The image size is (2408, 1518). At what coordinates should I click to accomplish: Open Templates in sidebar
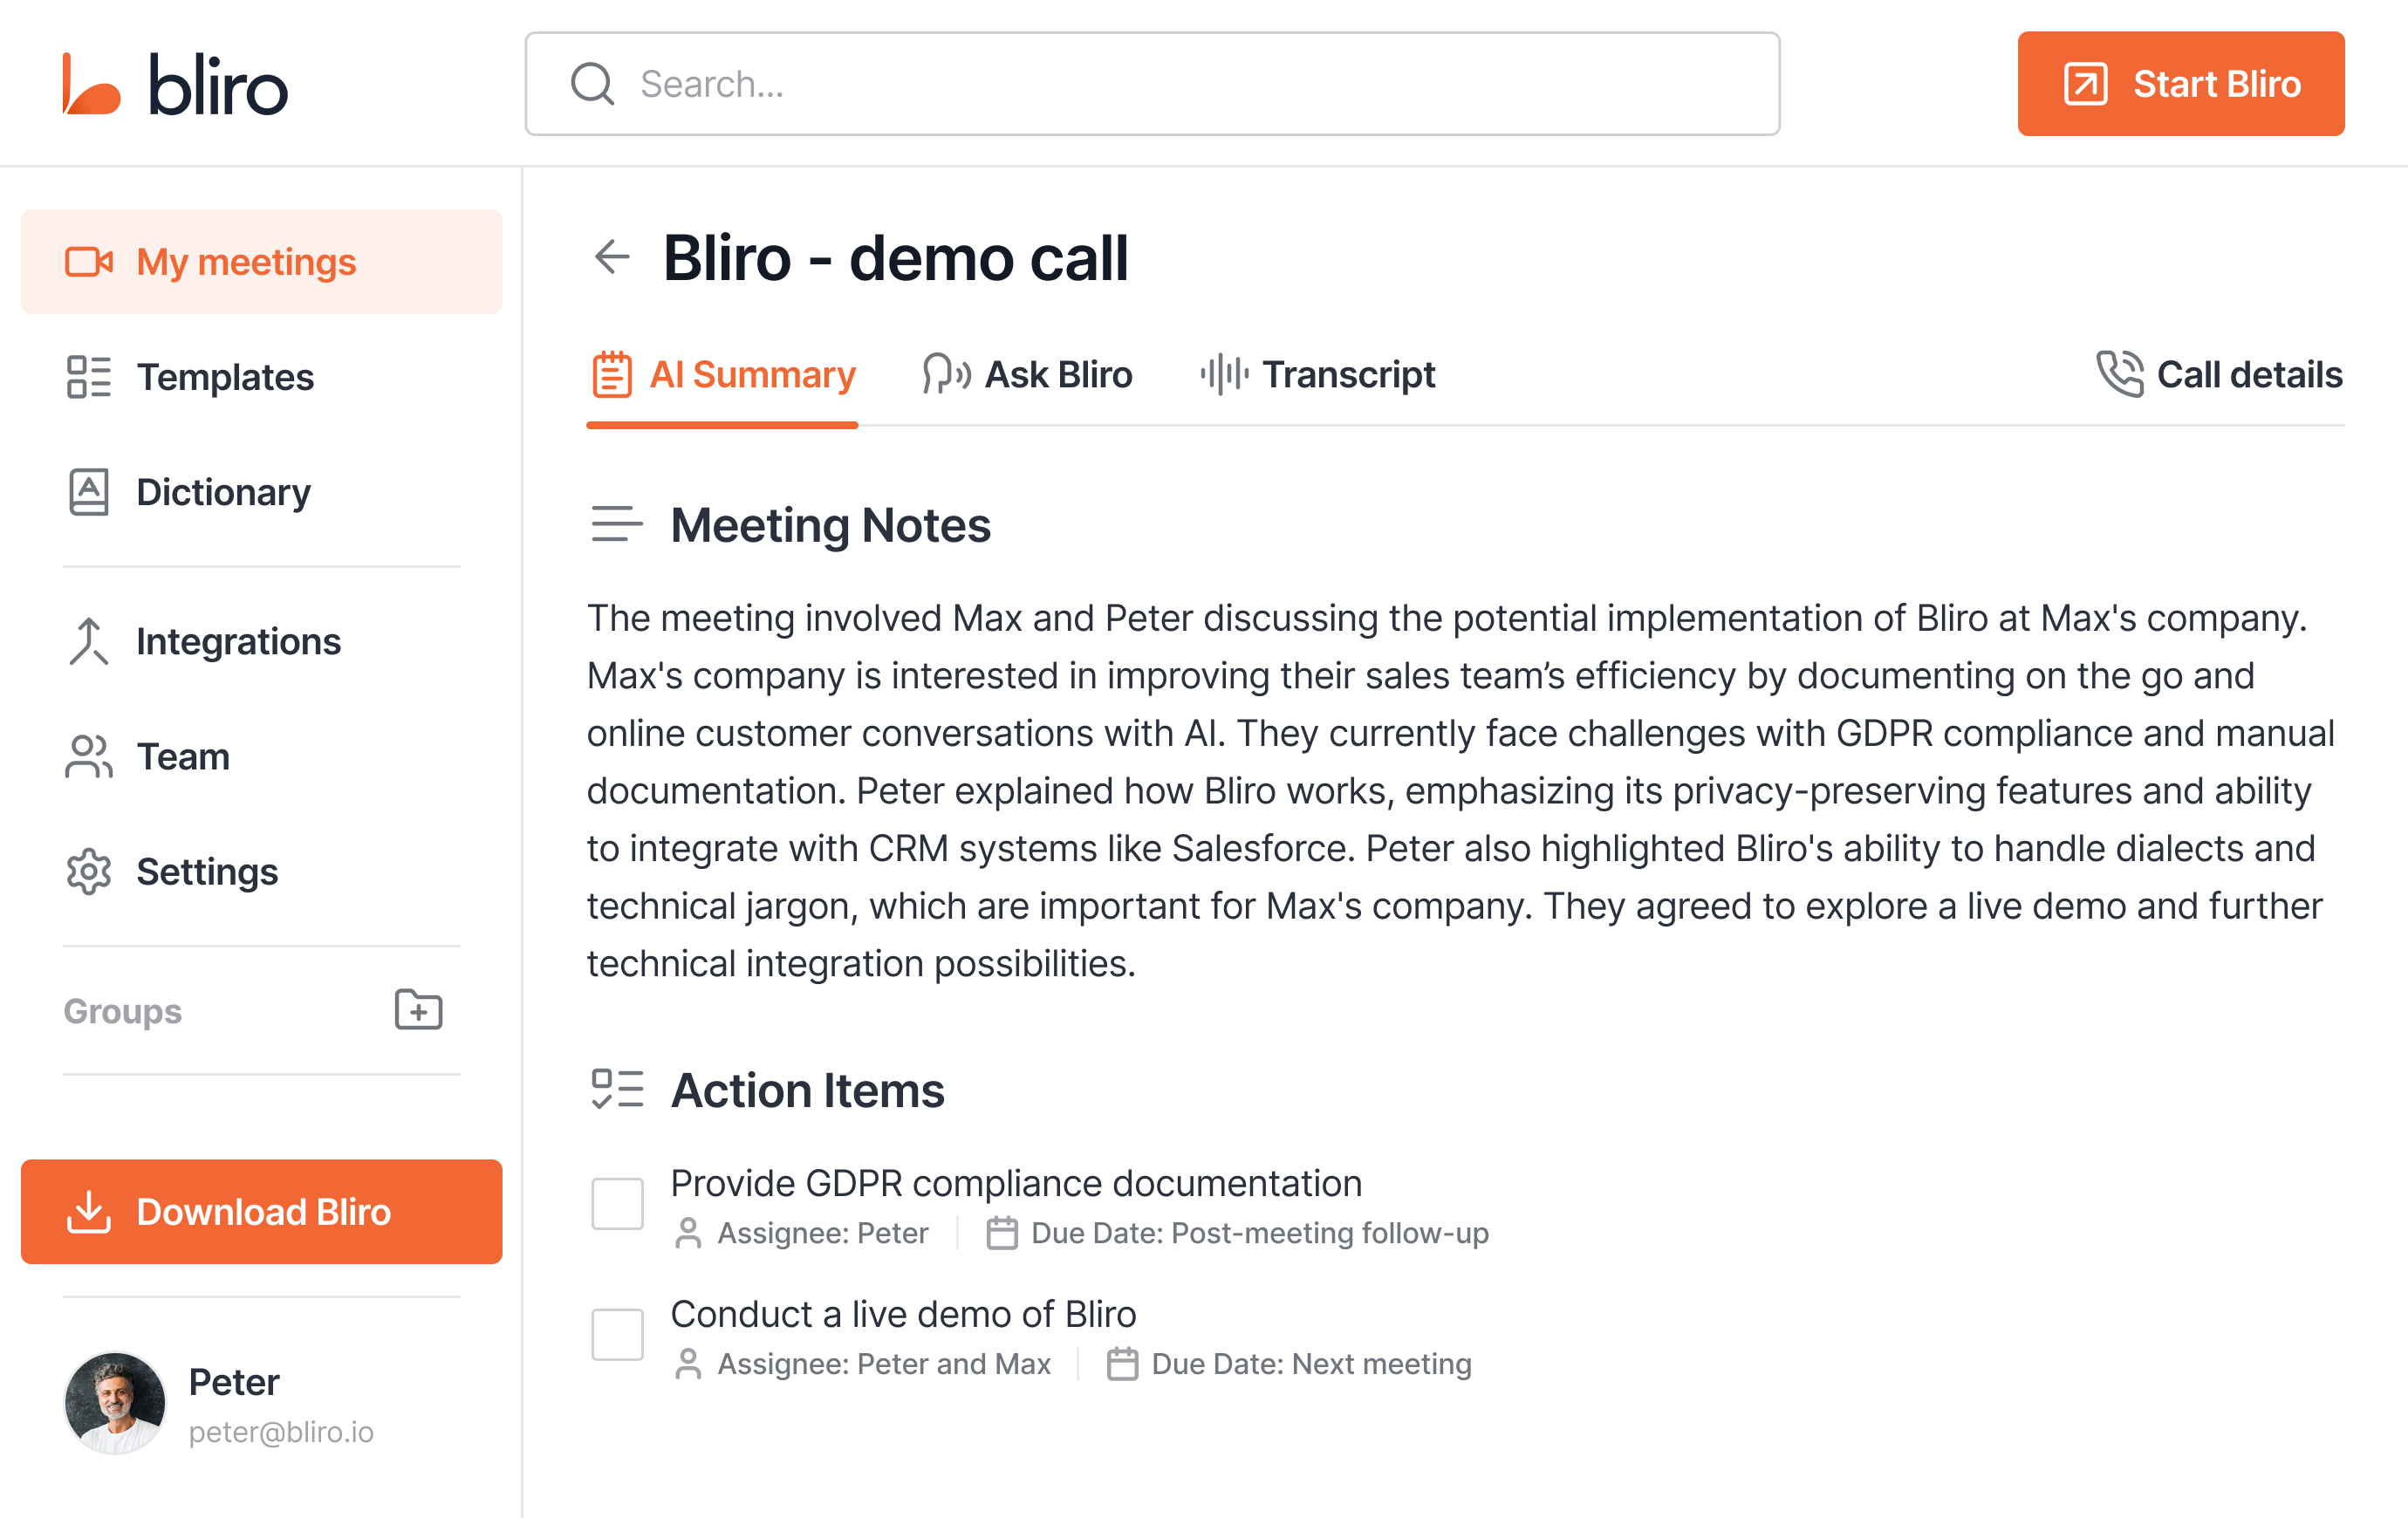point(261,377)
